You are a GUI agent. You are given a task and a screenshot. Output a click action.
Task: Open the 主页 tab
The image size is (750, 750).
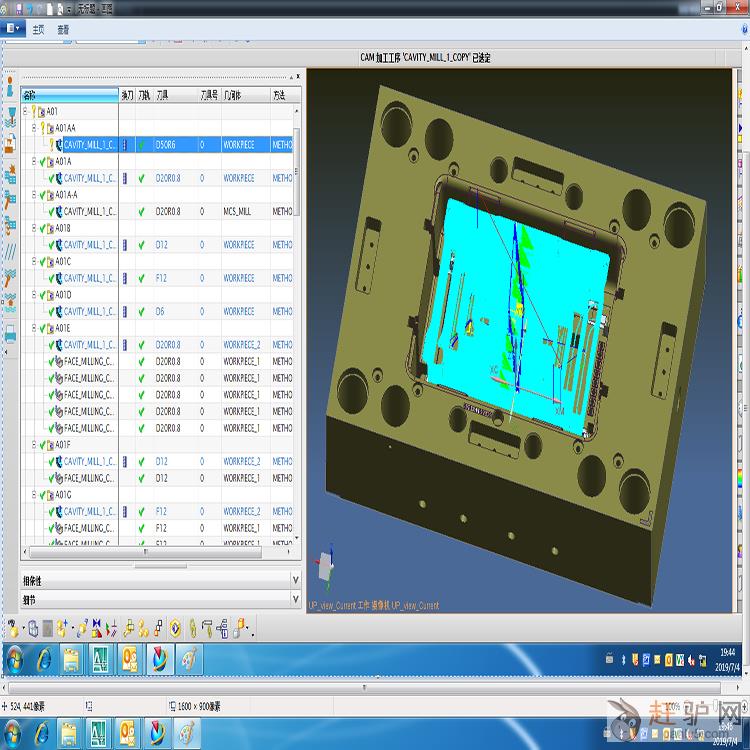[39, 29]
